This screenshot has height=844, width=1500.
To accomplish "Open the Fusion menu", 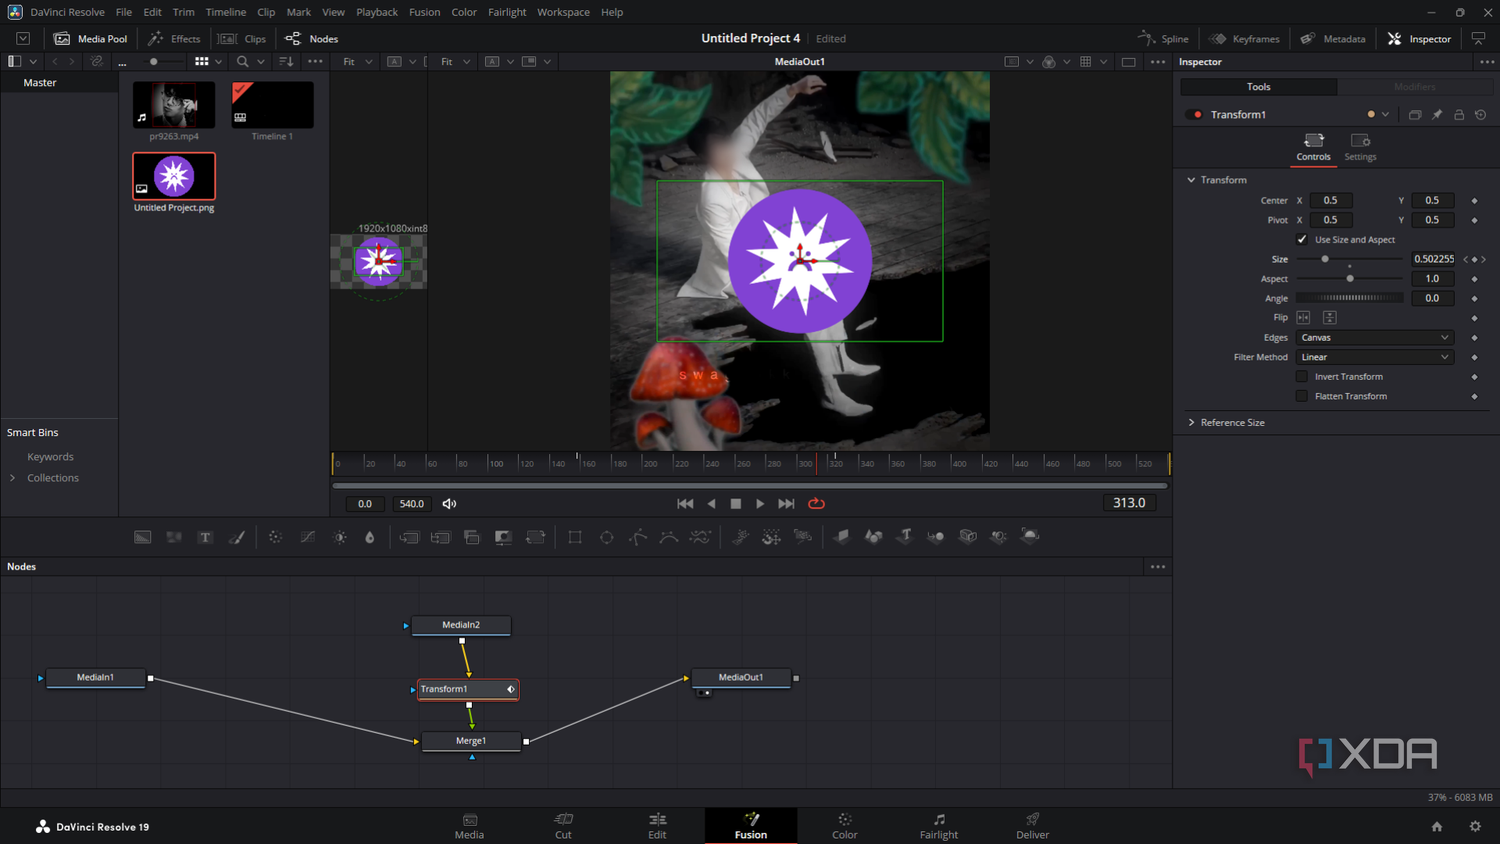I will pos(424,12).
